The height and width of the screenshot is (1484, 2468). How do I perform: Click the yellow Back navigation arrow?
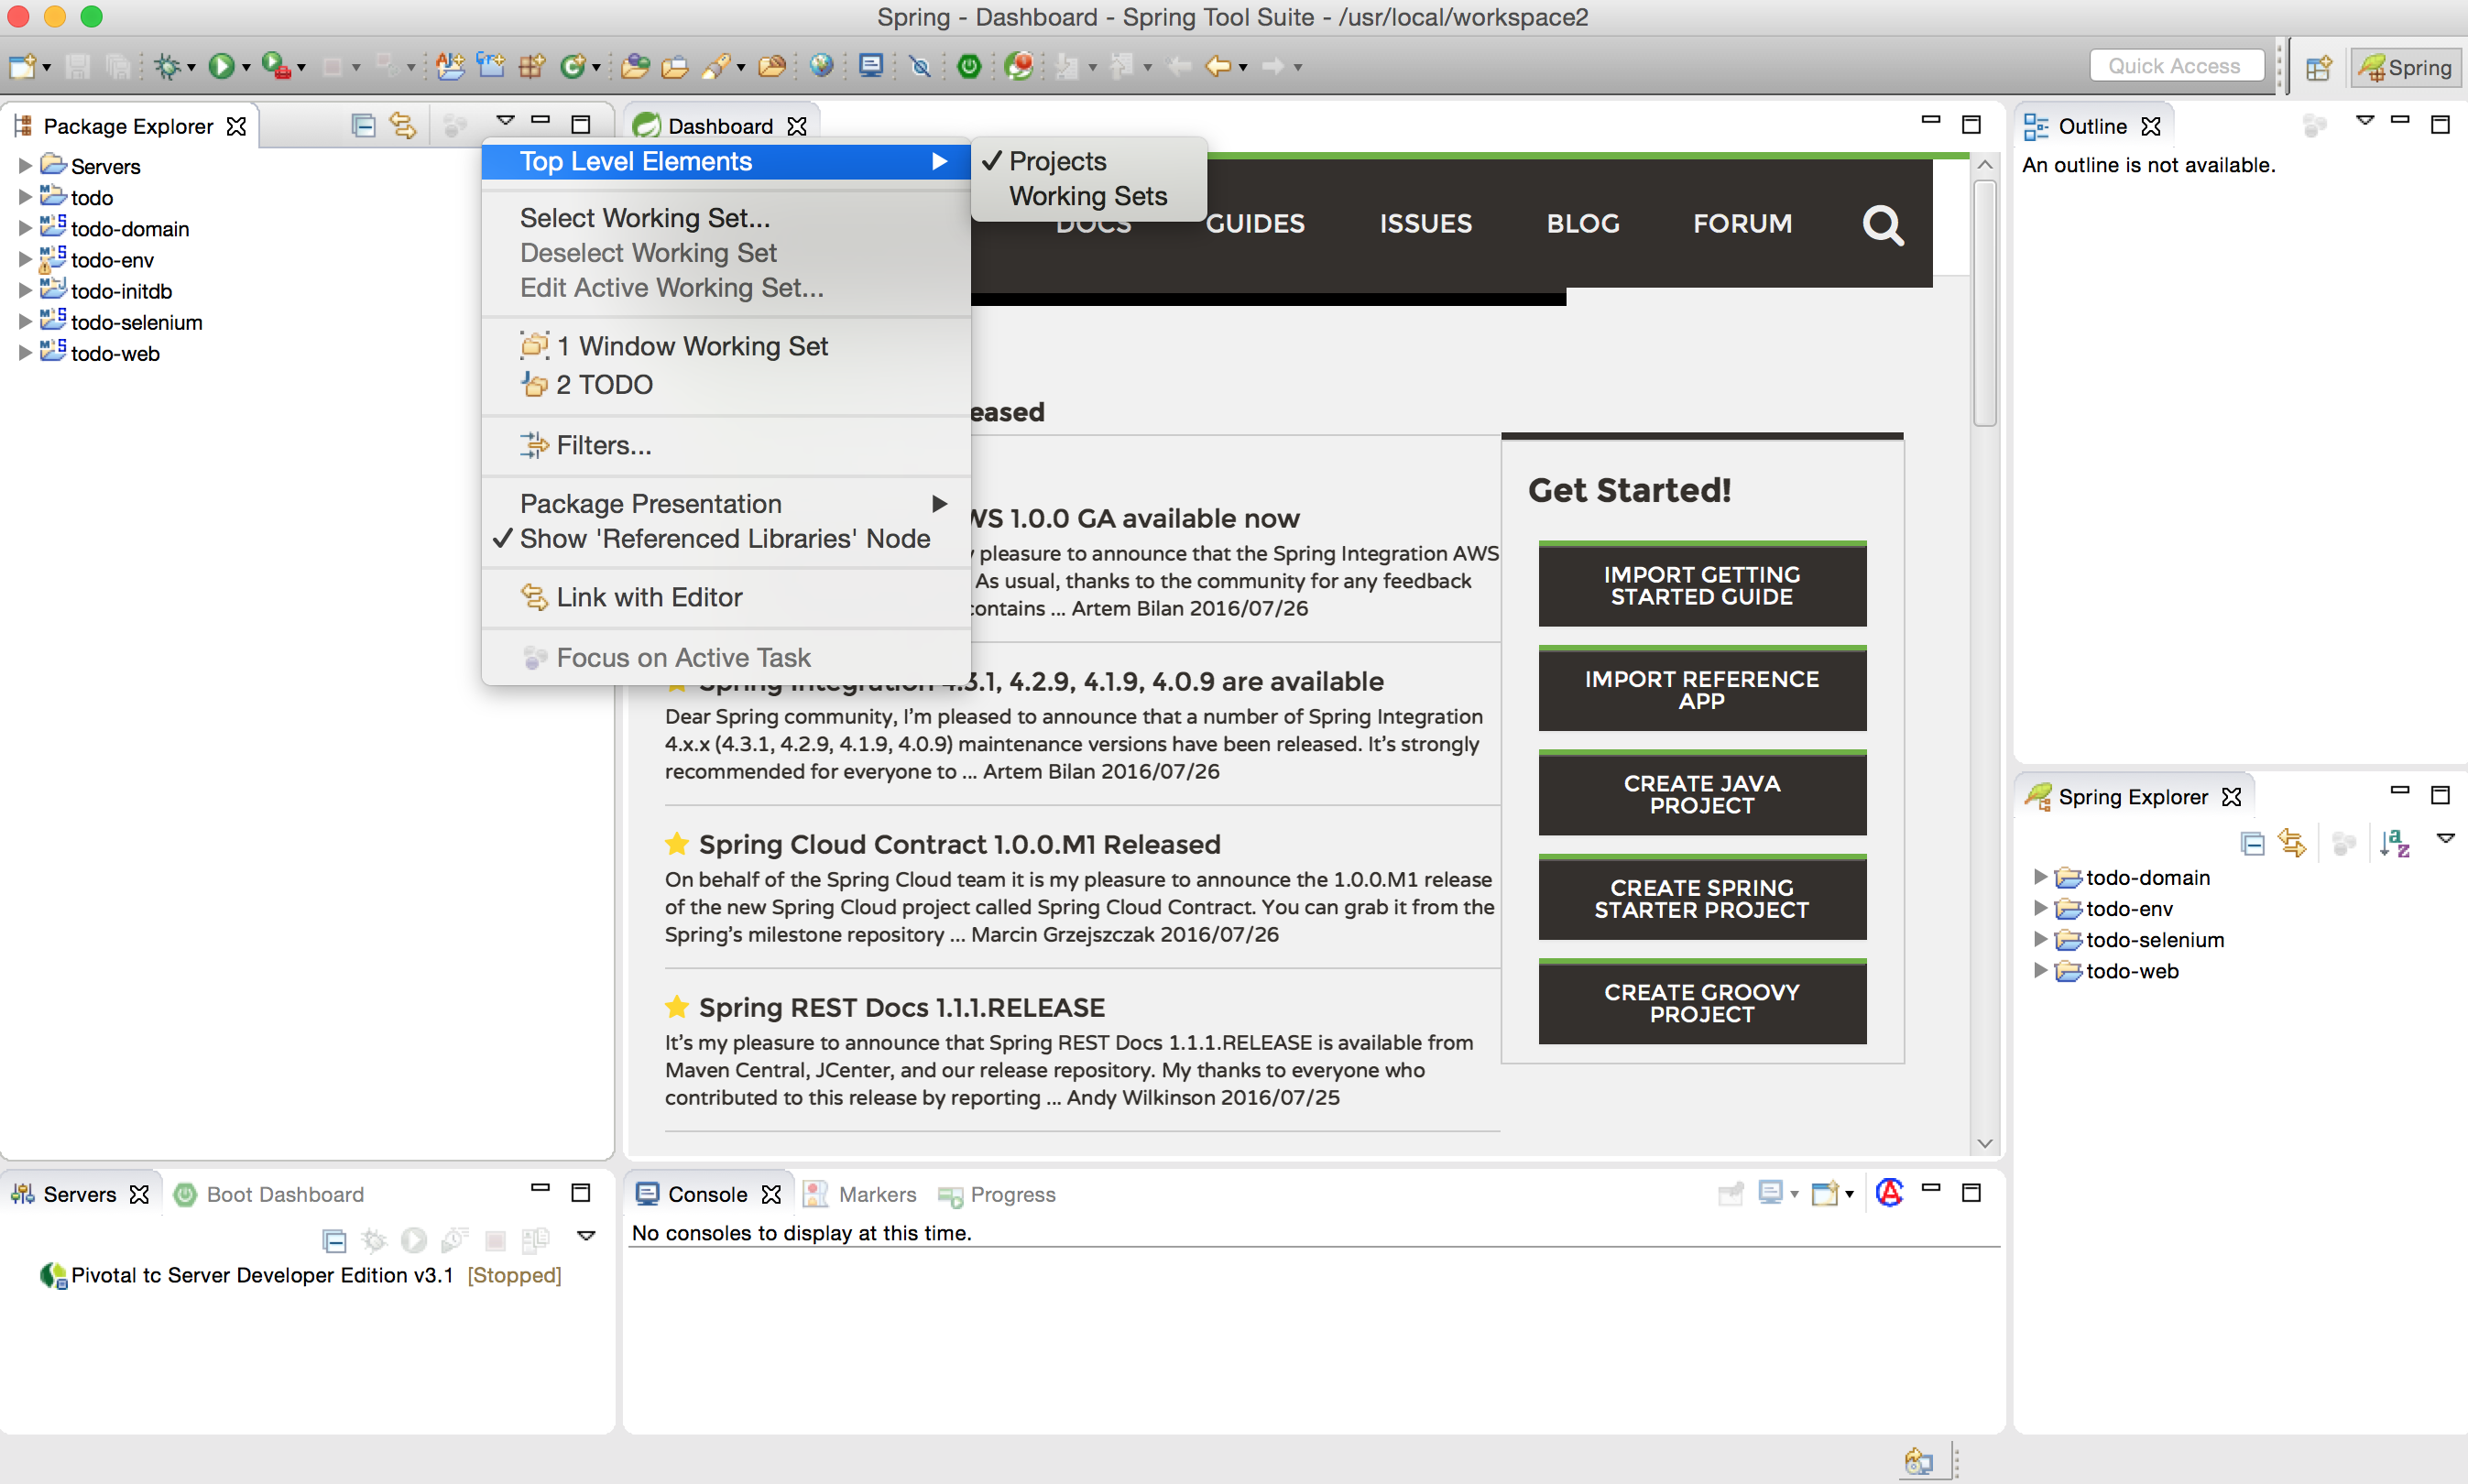1217,66
